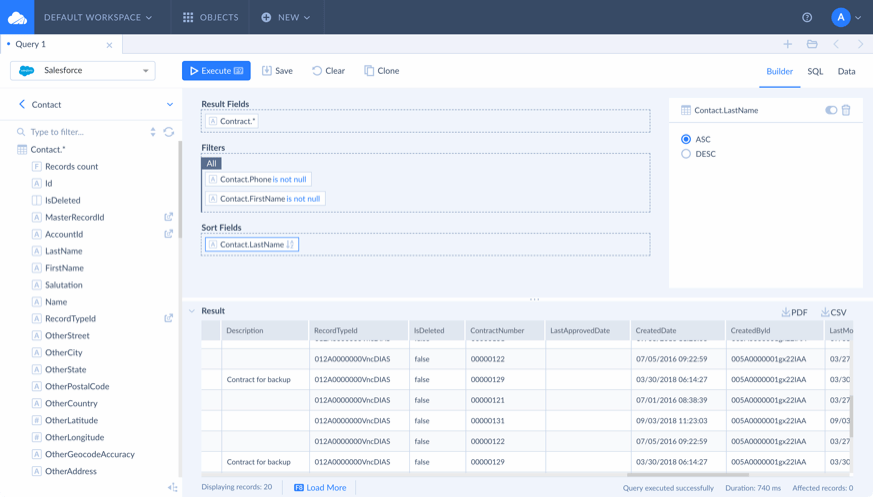Switch to the Data tab
The image size is (873, 497).
846,71
